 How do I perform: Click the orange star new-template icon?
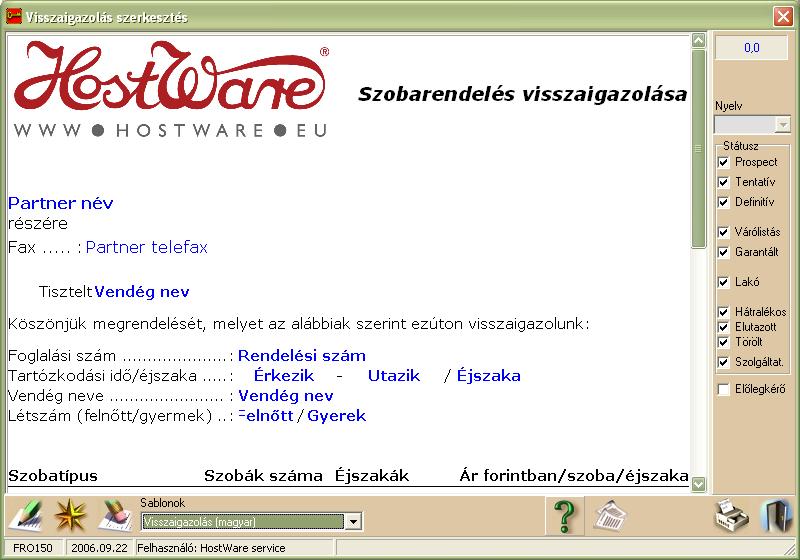pos(70,516)
